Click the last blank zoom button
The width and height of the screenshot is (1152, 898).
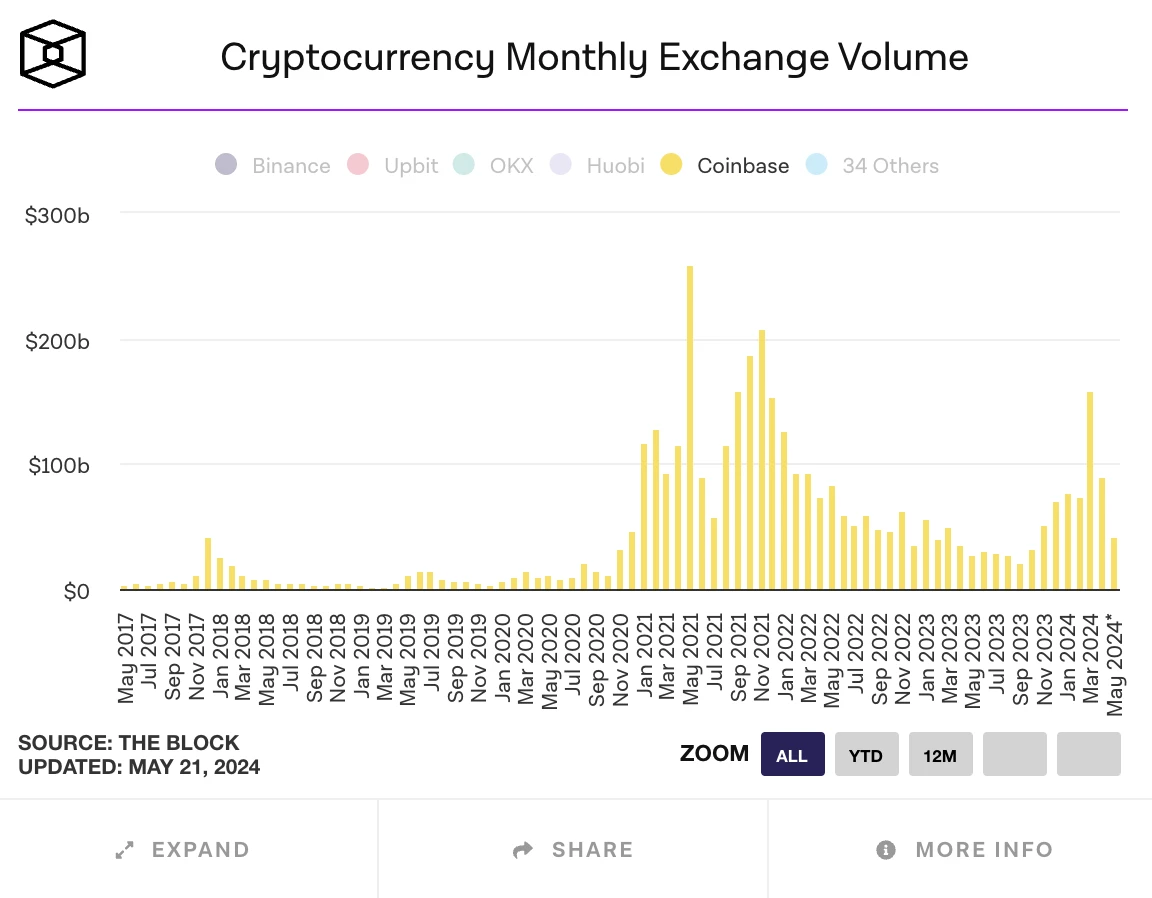(x=1089, y=754)
